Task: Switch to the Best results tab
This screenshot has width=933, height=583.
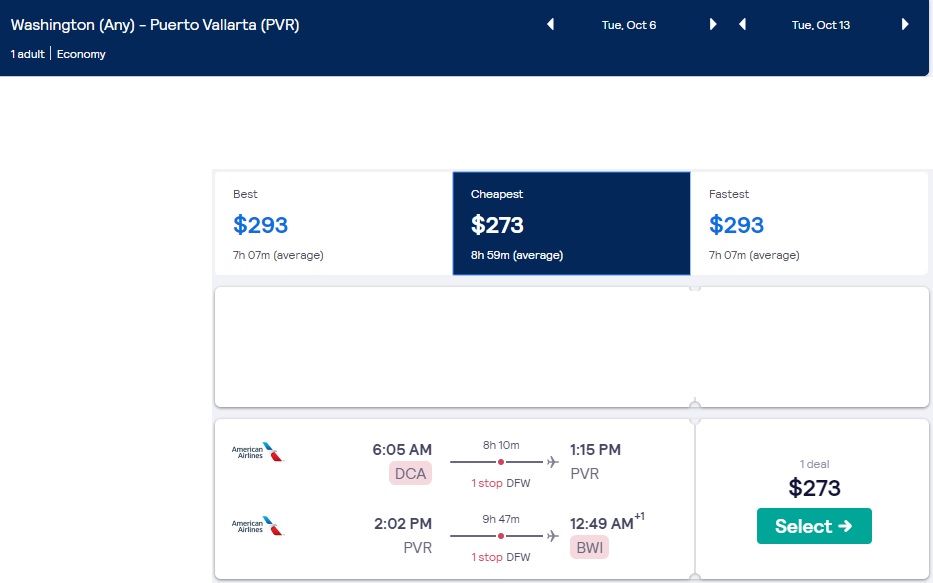Action: (x=333, y=220)
